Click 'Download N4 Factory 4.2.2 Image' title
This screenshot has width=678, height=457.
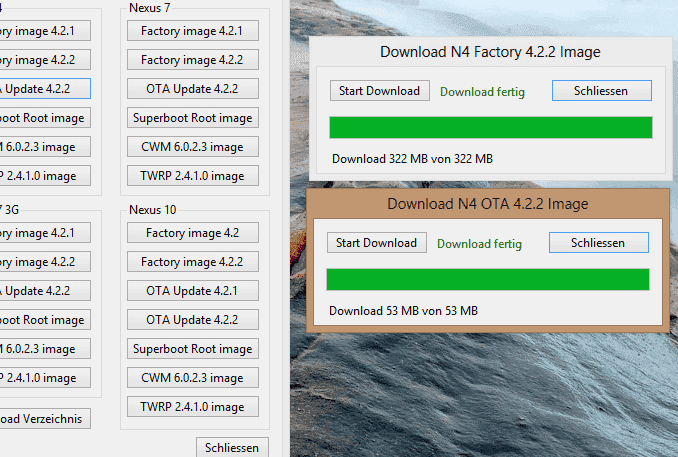coord(490,52)
